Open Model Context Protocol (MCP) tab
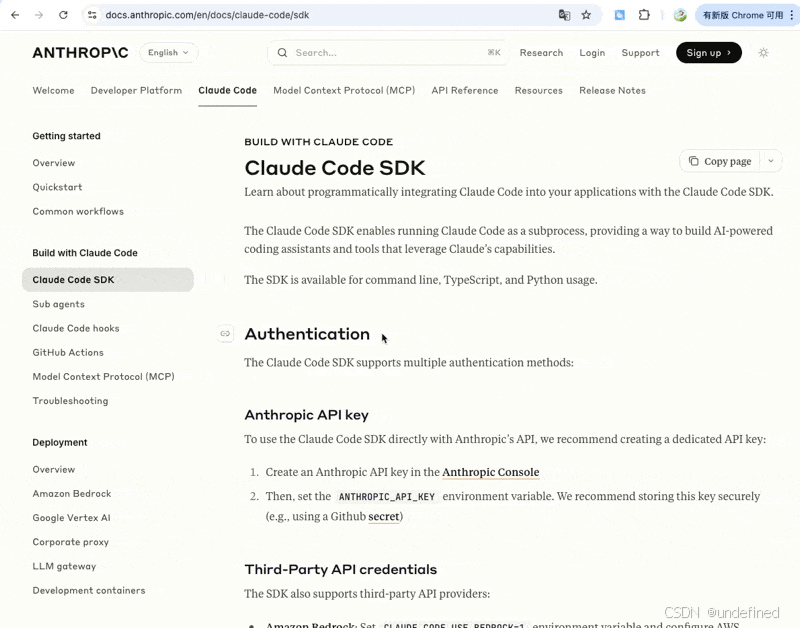Screen dimensions: 800x628 pyautogui.click(x=344, y=90)
